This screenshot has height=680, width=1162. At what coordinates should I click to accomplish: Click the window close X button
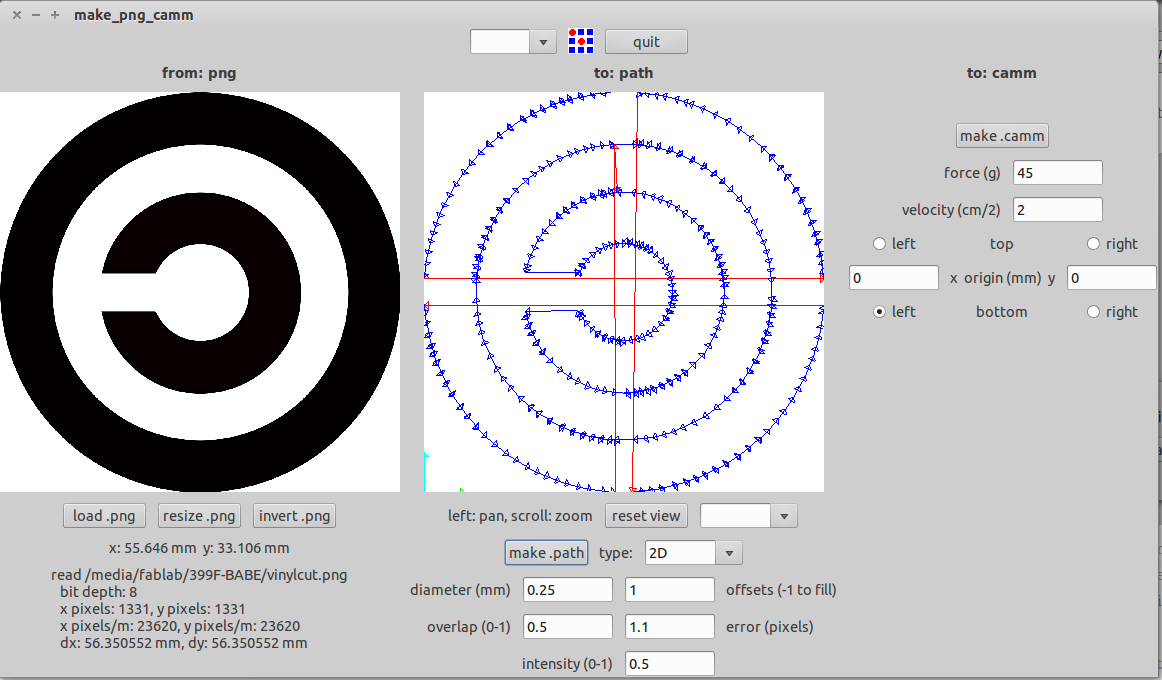17,15
